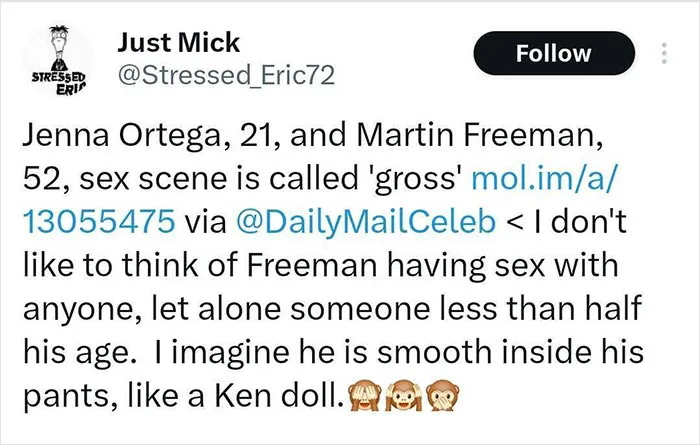The width and height of the screenshot is (700, 445).
Task: Follow the Just Mick account
Action: [x=554, y=53]
